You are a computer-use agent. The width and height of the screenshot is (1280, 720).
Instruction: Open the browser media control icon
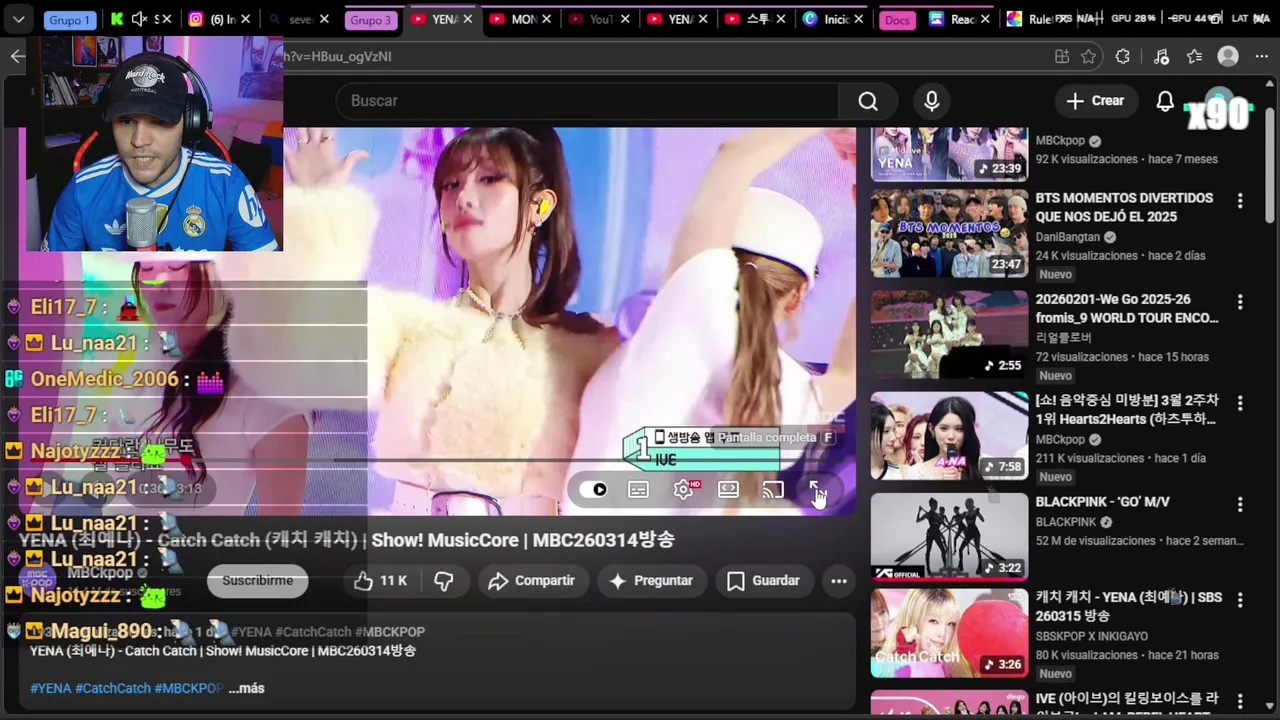(x=1161, y=57)
